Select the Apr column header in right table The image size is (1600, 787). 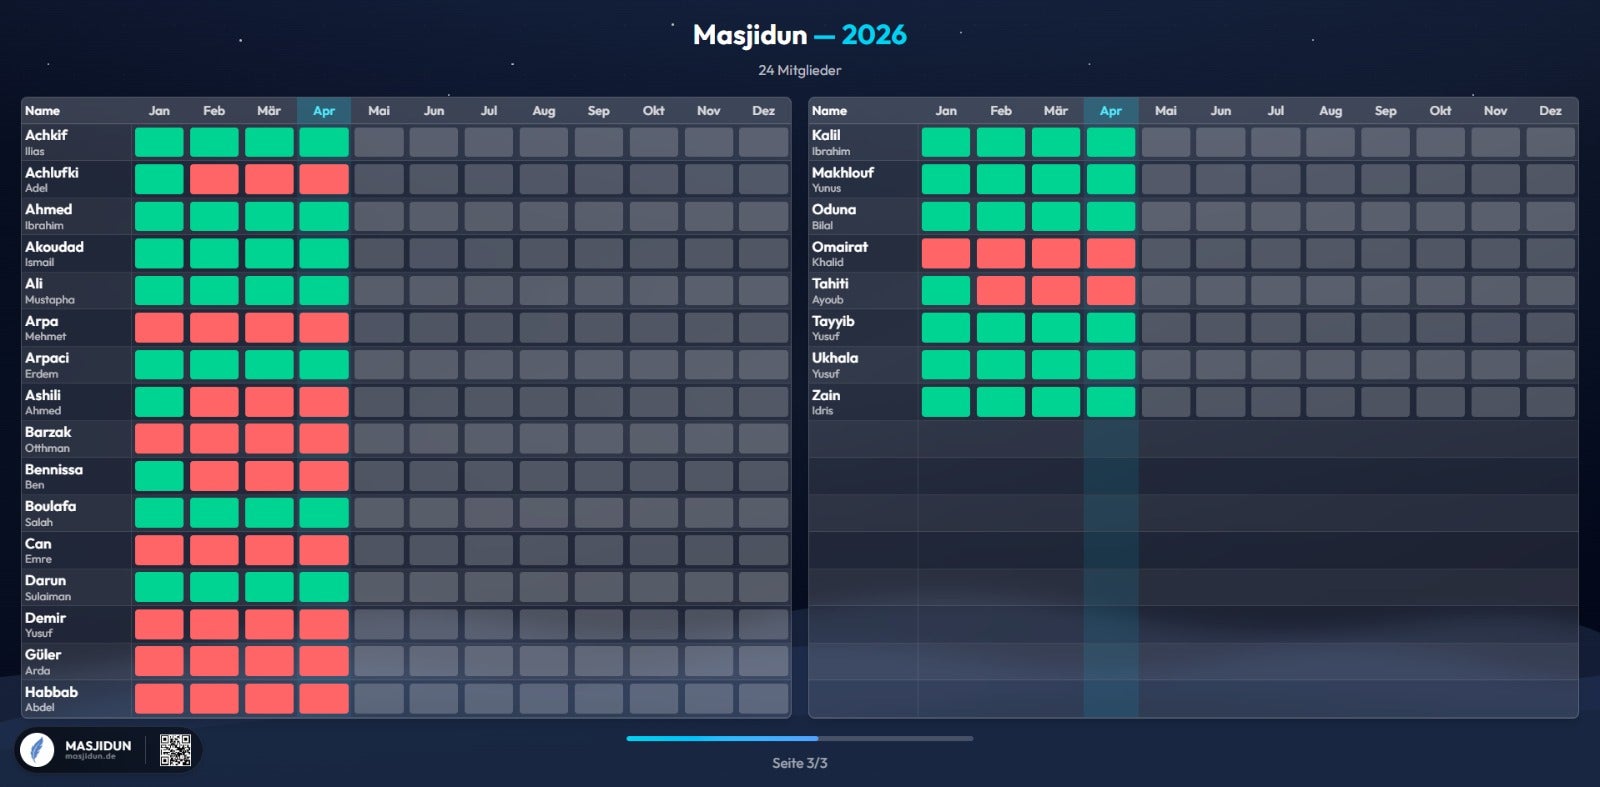pos(1110,111)
